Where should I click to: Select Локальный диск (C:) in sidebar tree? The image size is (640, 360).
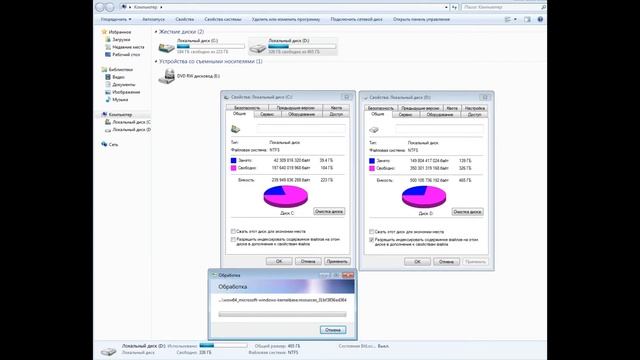click(131, 122)
